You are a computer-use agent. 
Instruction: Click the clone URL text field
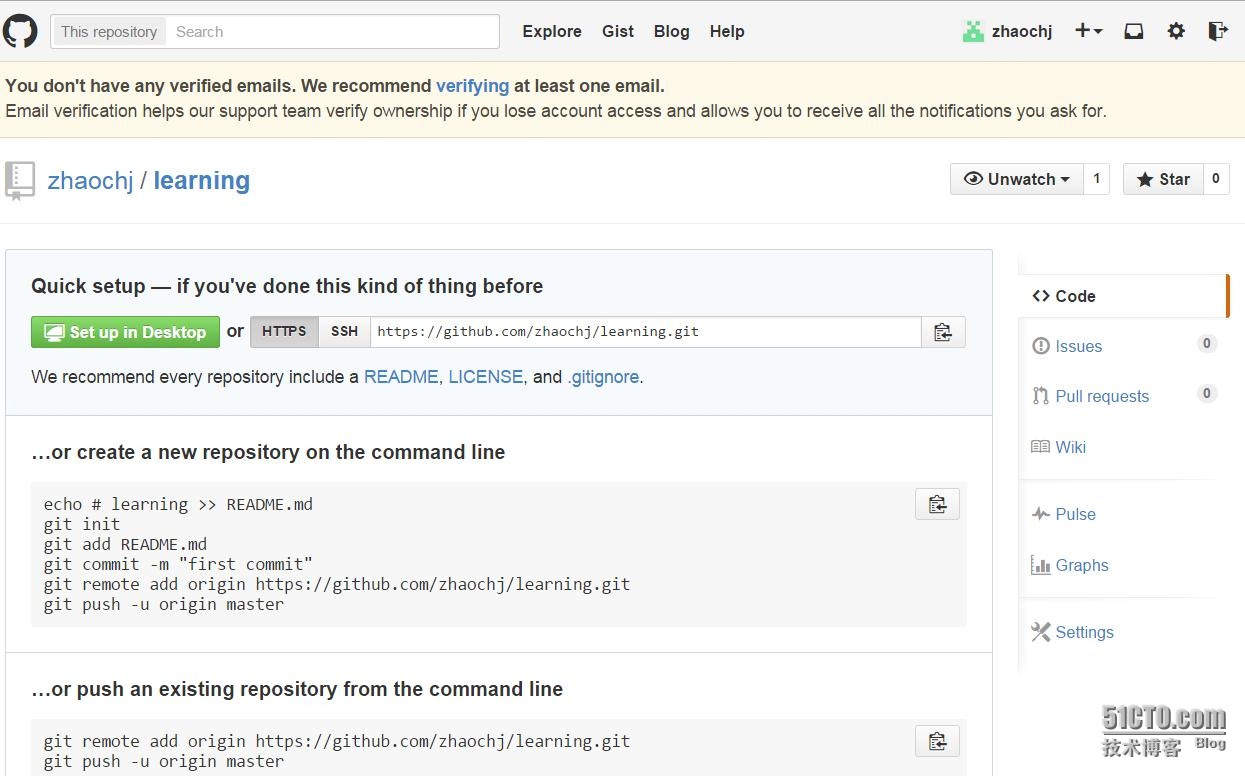[x=645, y=332]
